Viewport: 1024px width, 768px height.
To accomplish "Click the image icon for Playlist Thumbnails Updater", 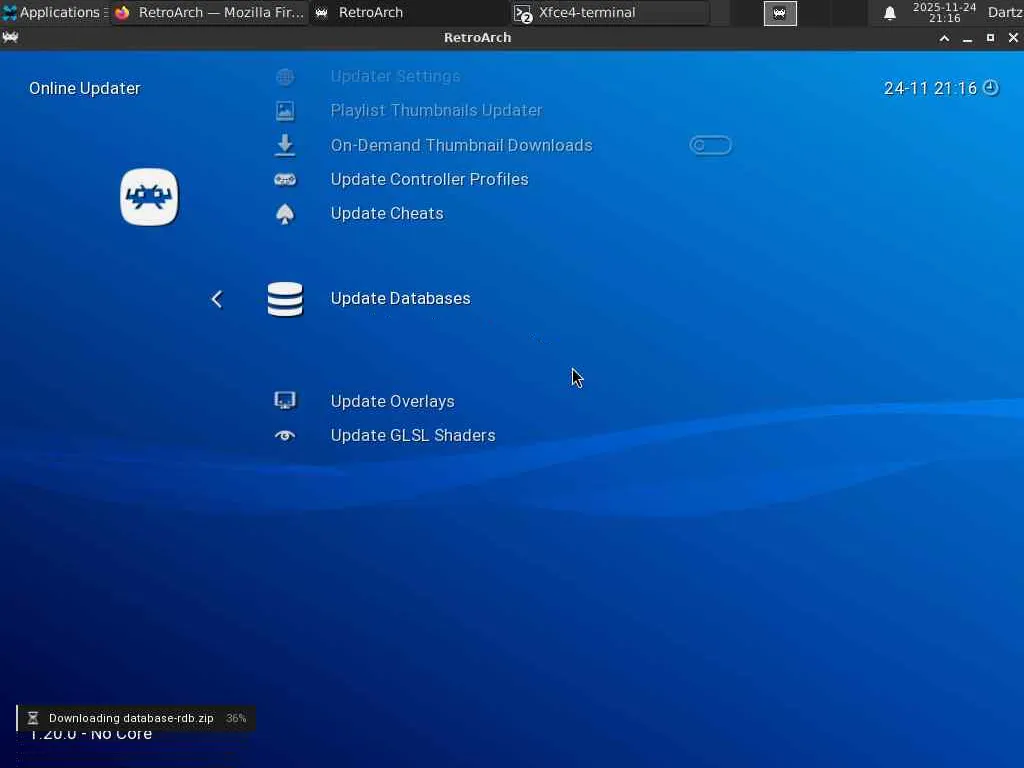I will 285,110.
